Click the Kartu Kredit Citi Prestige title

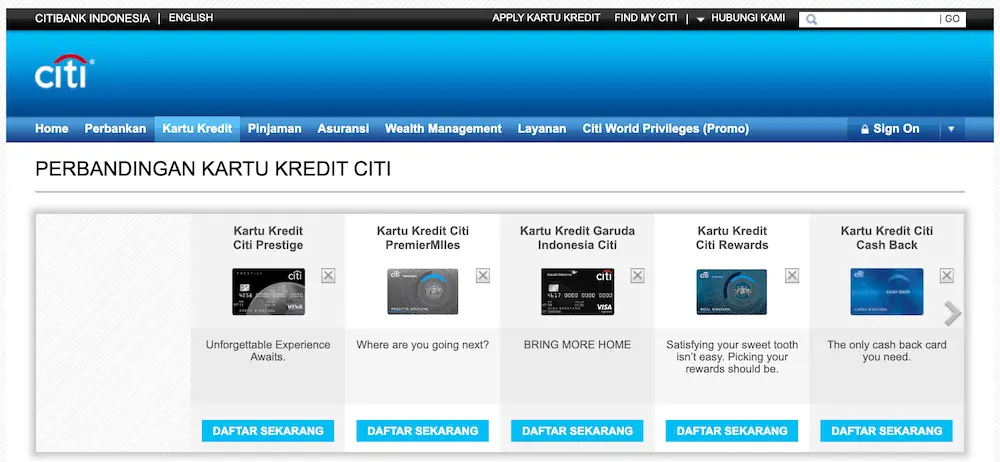coord(268,238)
